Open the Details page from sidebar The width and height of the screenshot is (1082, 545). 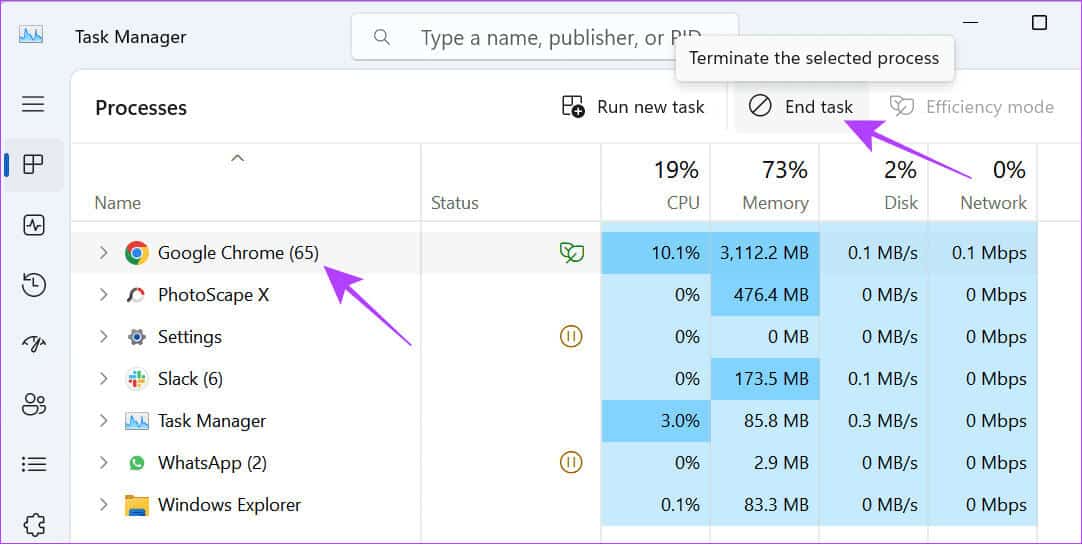[33, 464]
